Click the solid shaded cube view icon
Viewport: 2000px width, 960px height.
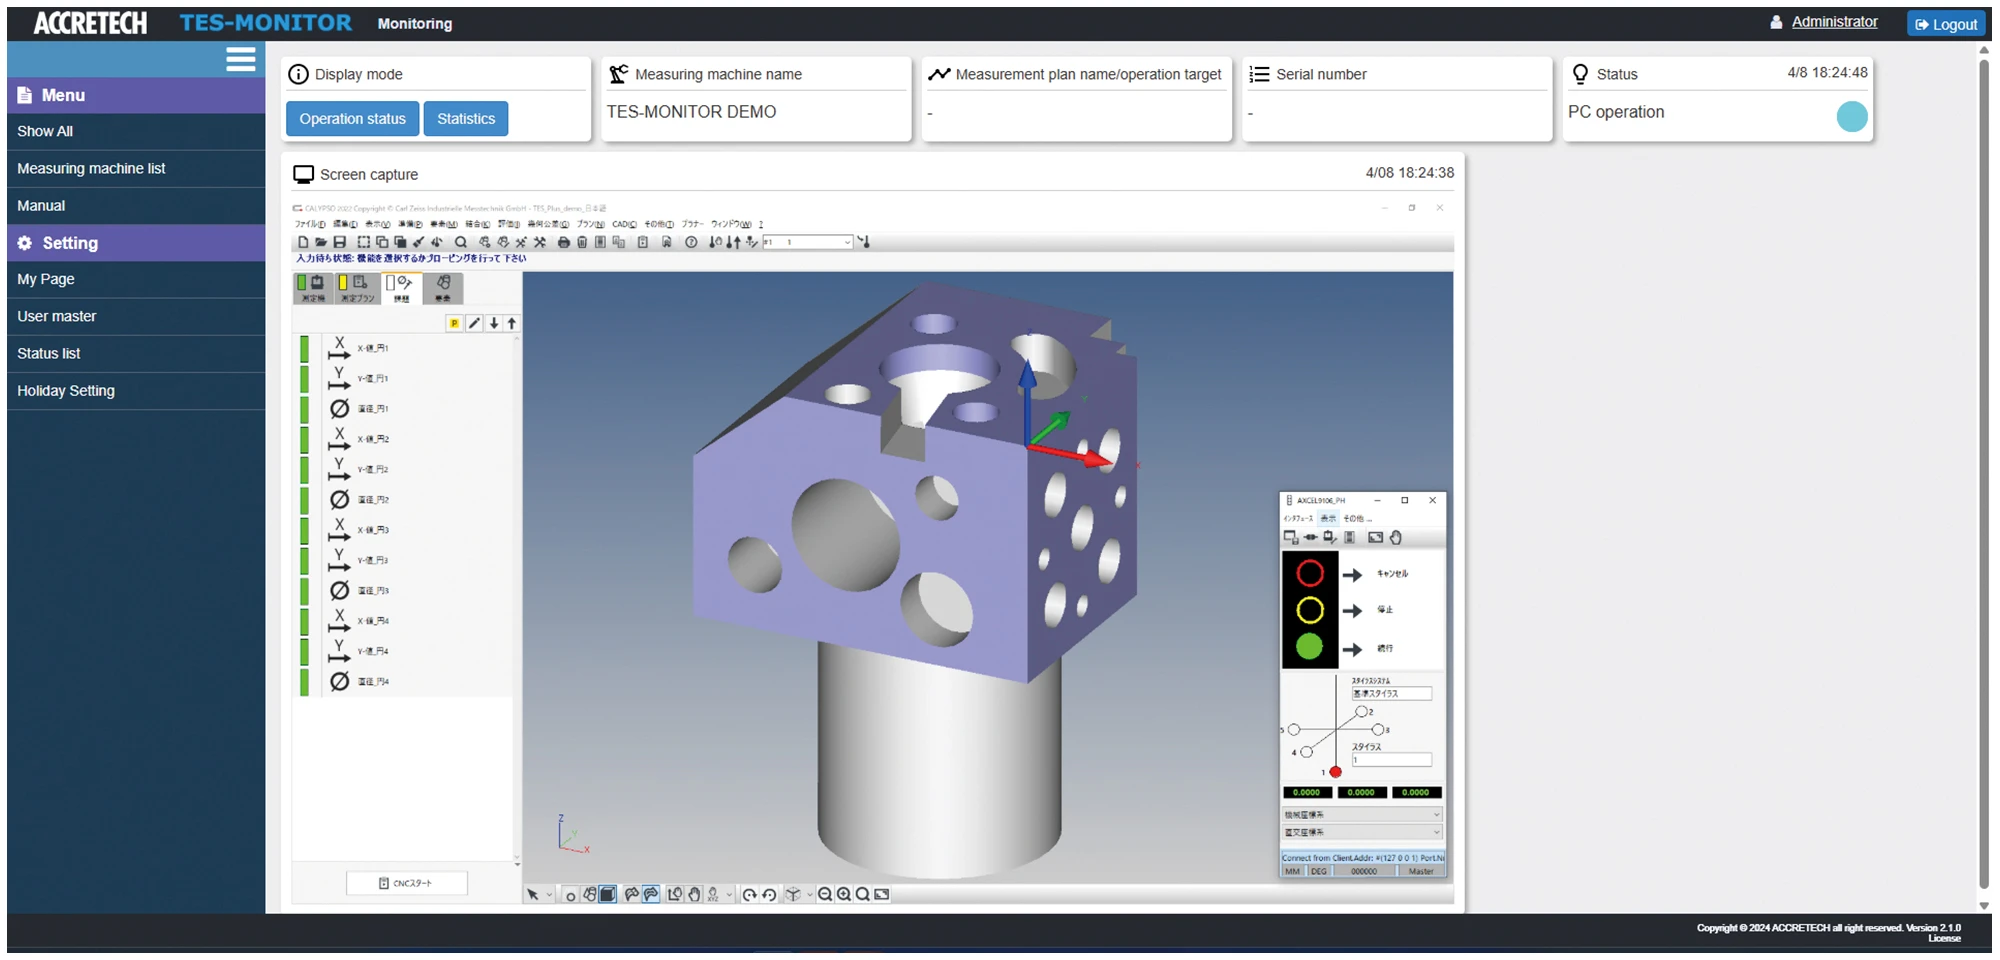coord(607,894)
